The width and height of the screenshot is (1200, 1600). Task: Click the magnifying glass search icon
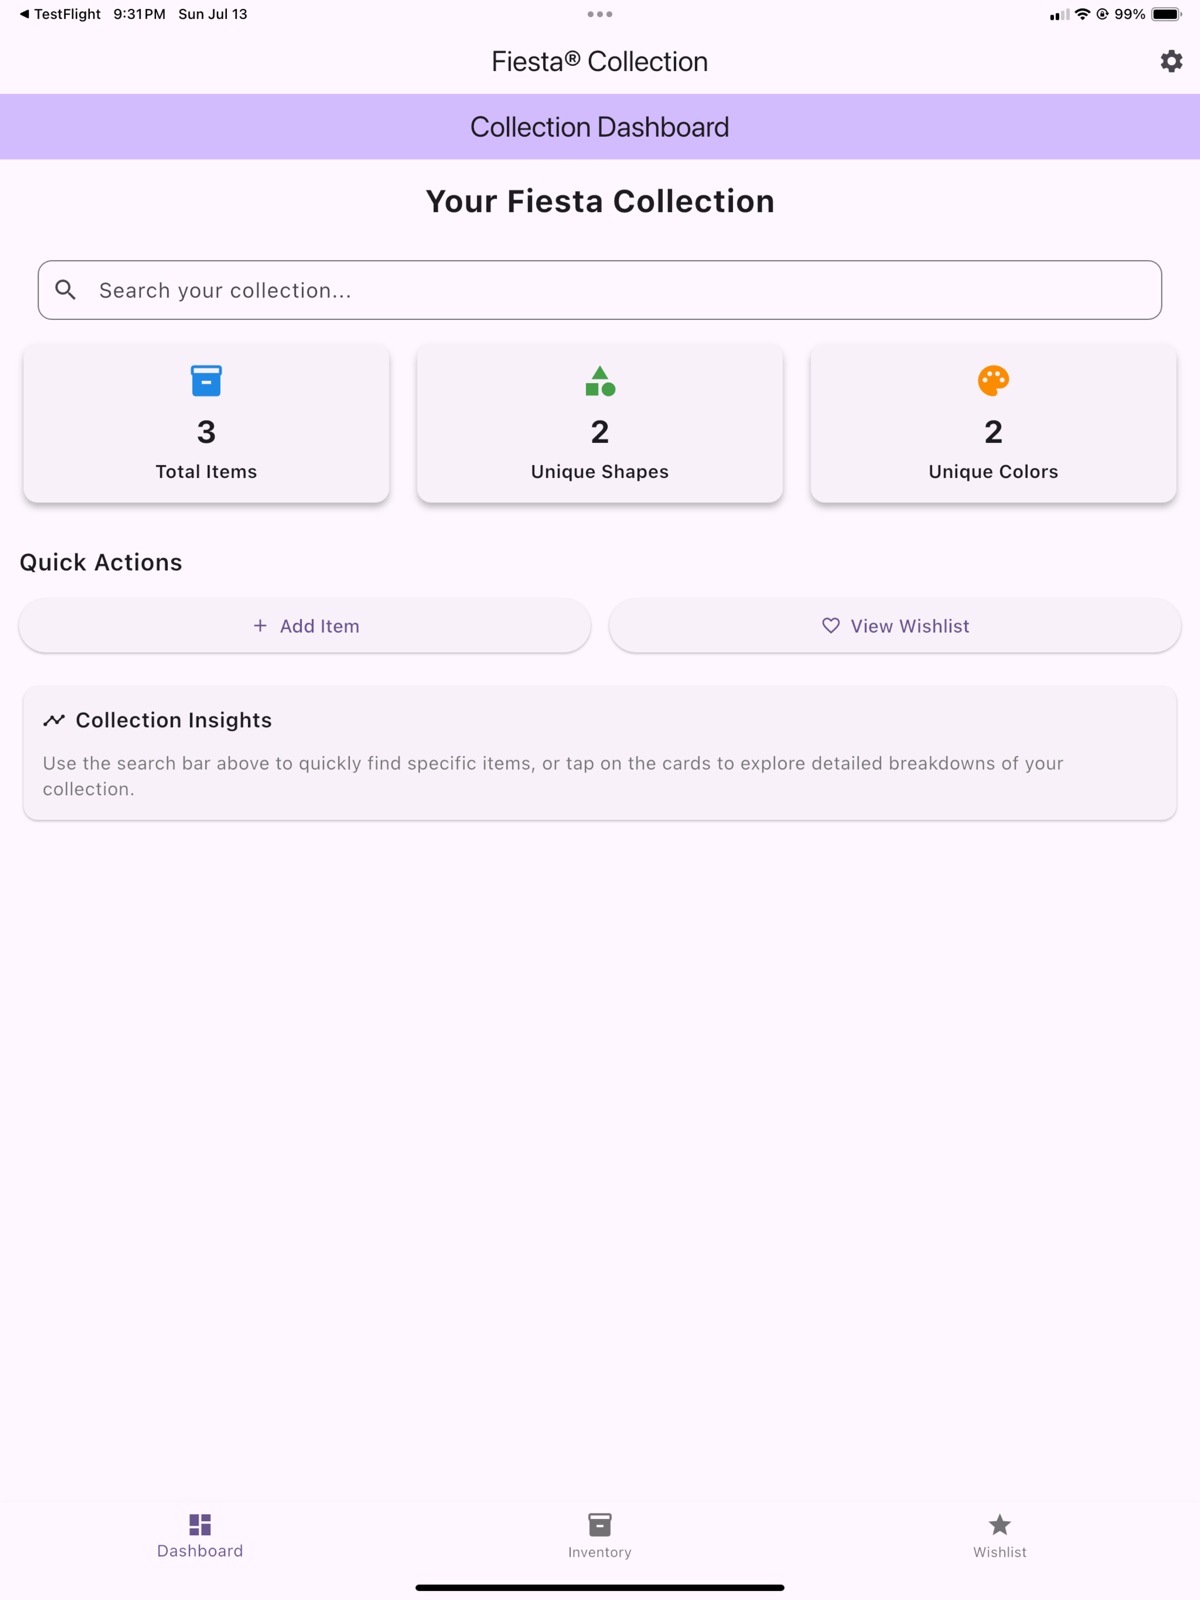(66, 290)
